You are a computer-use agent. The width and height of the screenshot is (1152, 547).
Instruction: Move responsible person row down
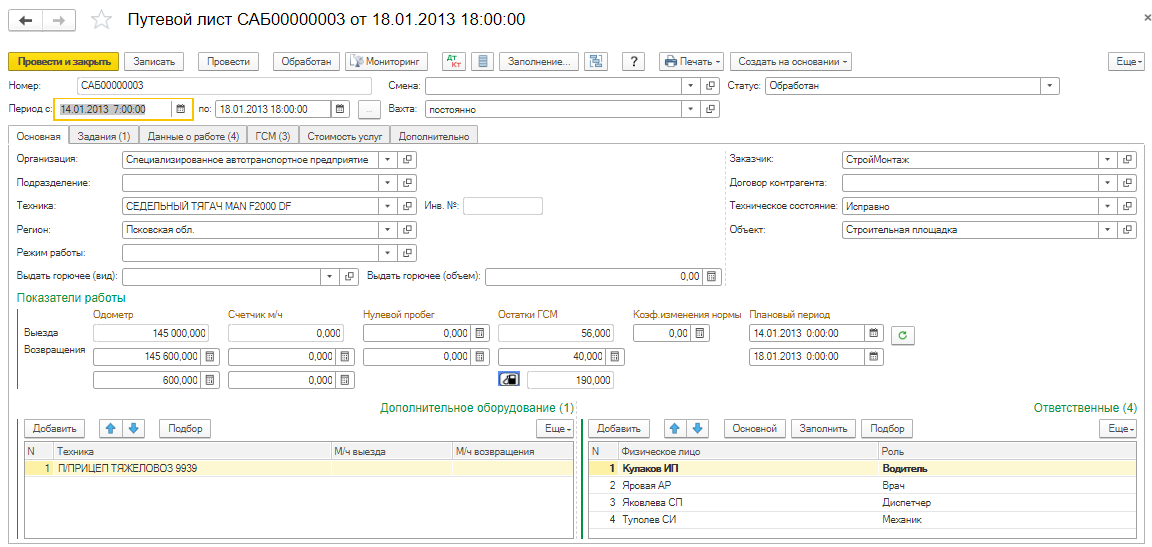pos(697,427)
